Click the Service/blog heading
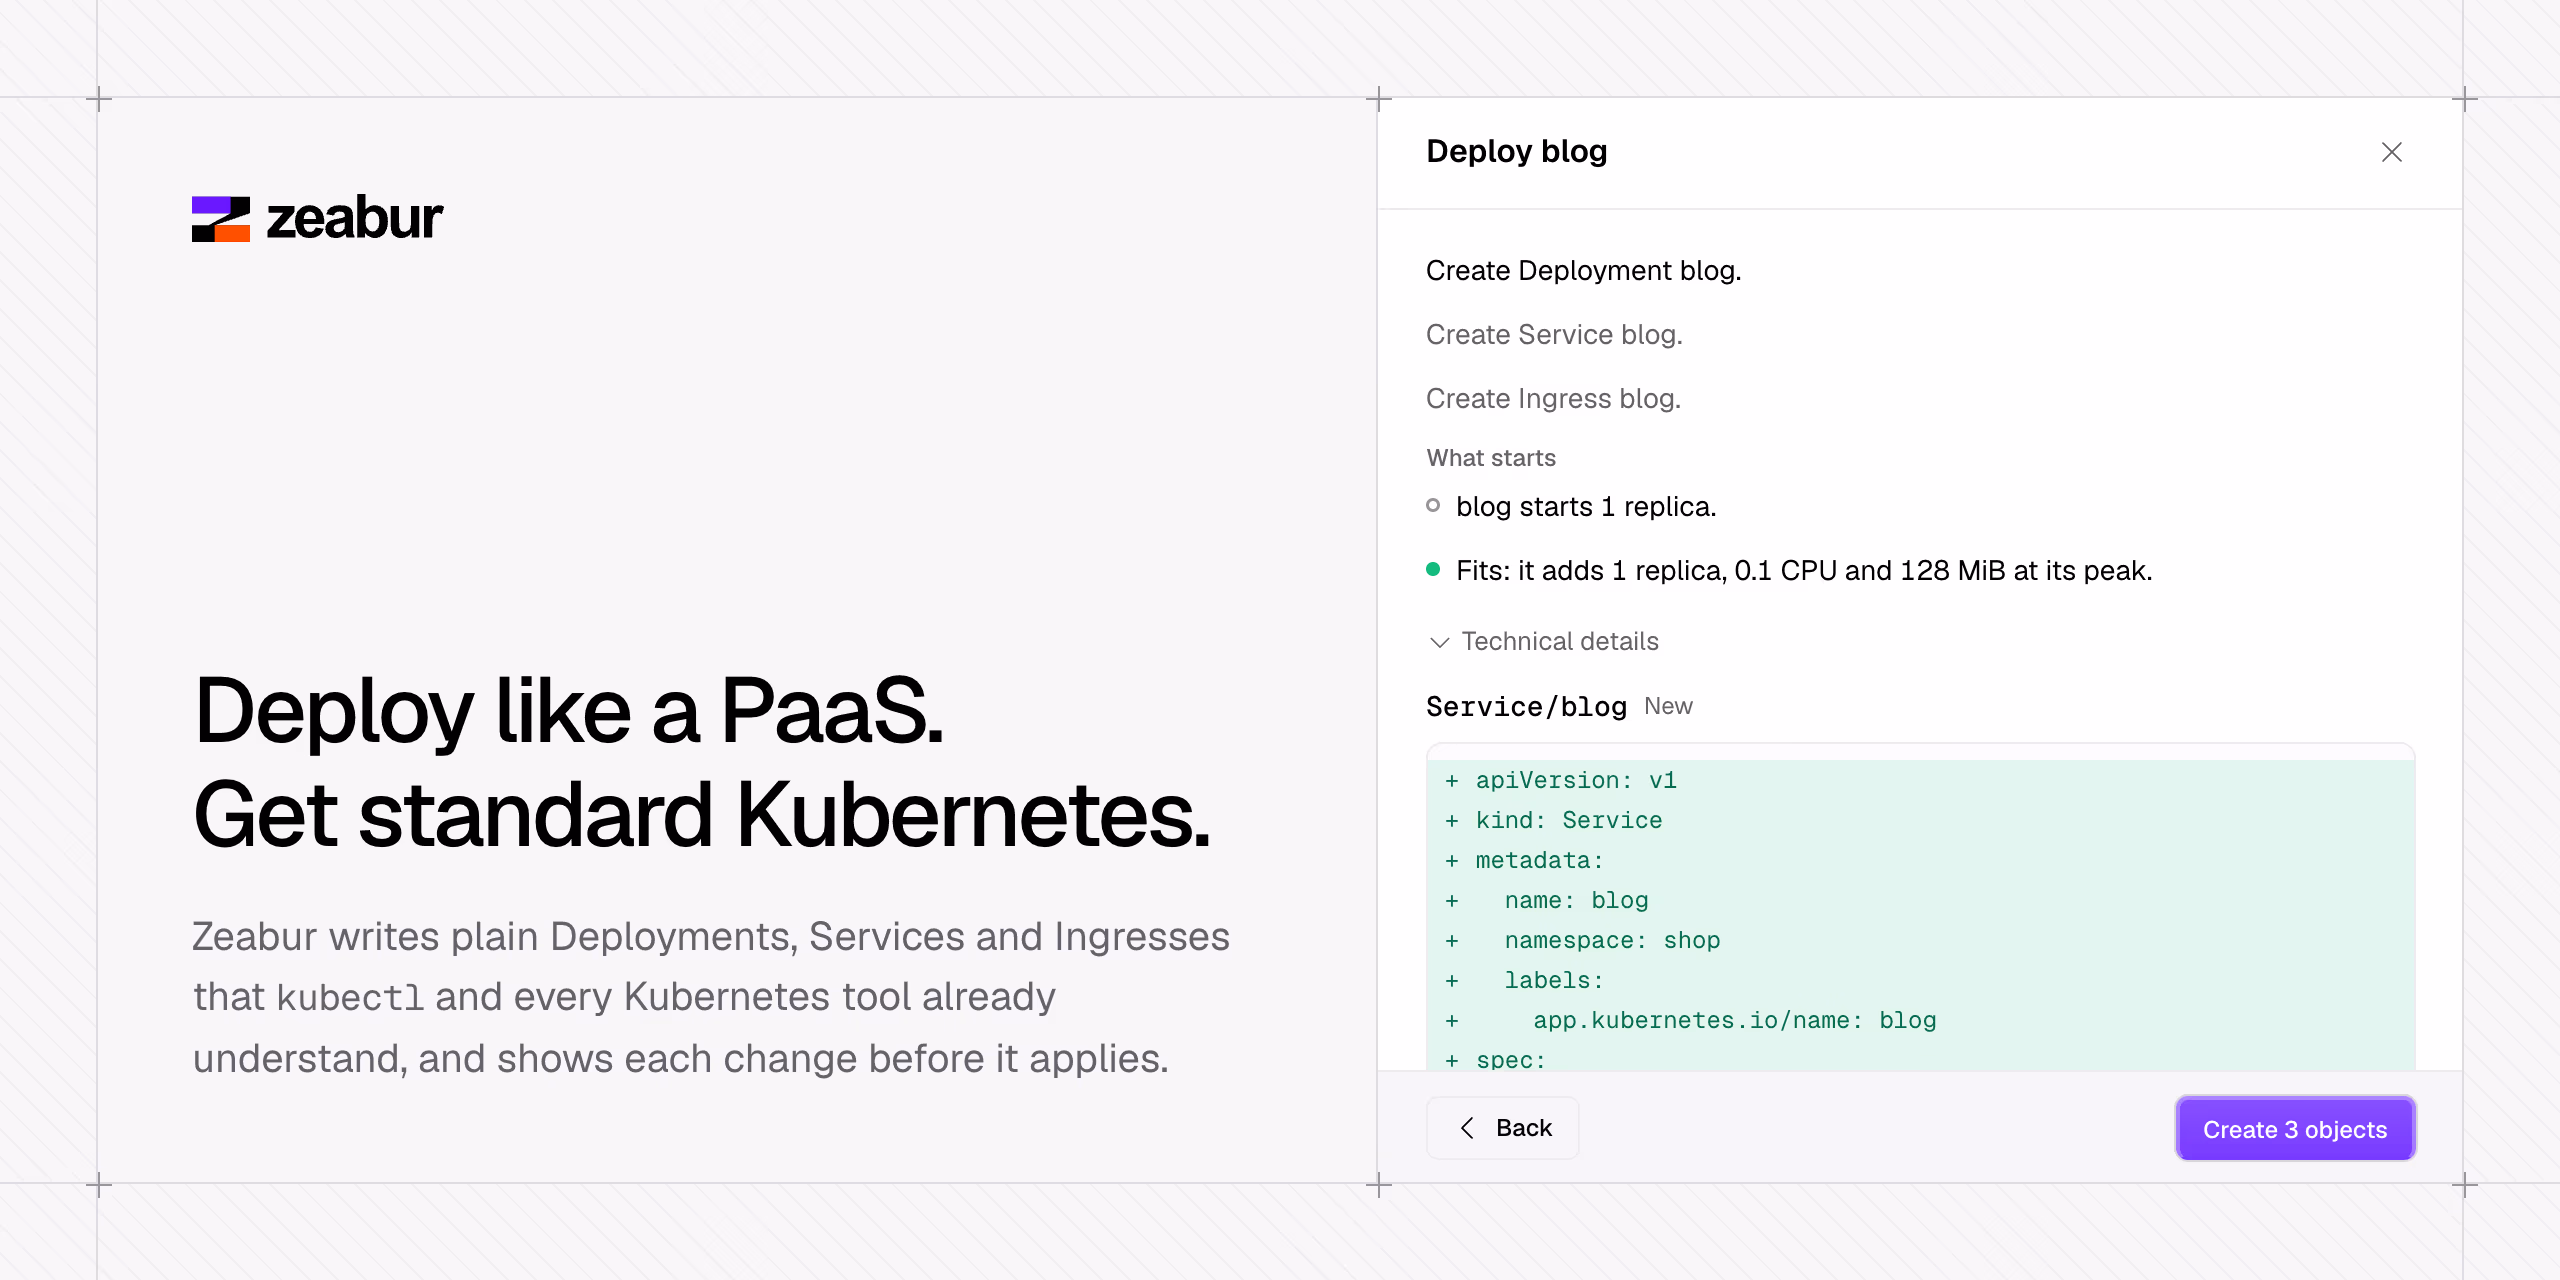The image size is (2560, 1280). pyautogui.click(x=1526, y=707)
